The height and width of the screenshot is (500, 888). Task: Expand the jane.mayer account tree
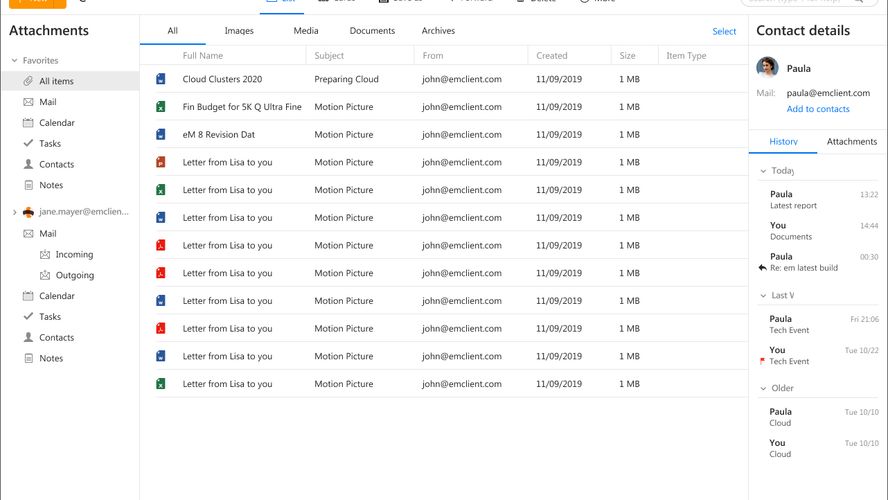pyautogui.click(x=13, y=212)
